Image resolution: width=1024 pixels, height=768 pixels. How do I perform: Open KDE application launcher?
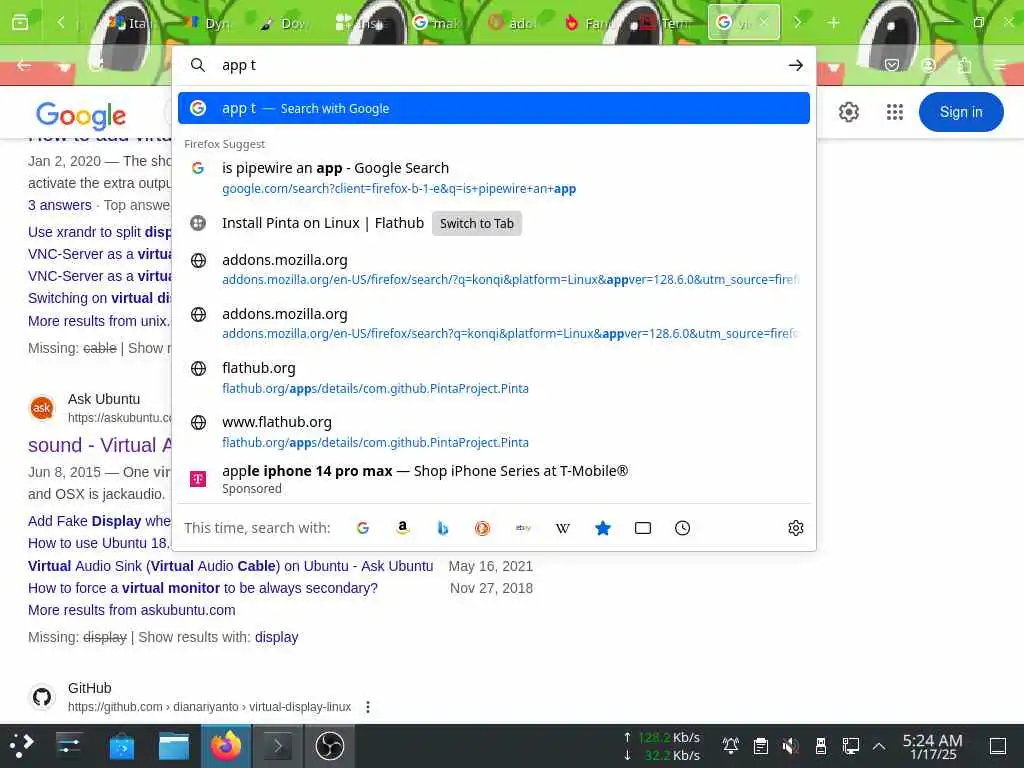pyautogui.click(x=21, y=745)
